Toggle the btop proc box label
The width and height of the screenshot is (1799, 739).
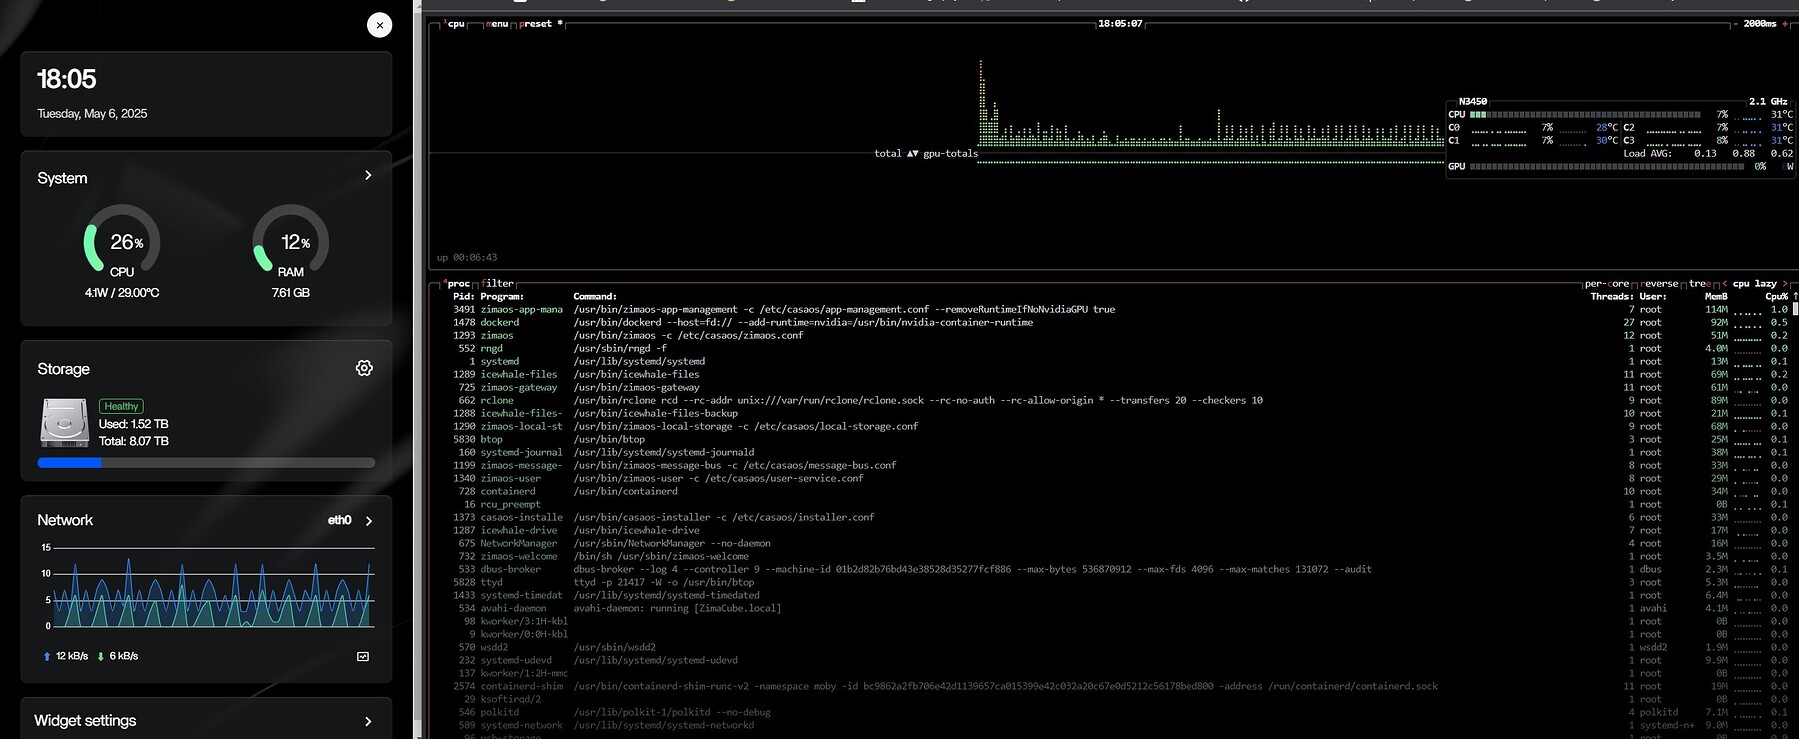(457, 284)
